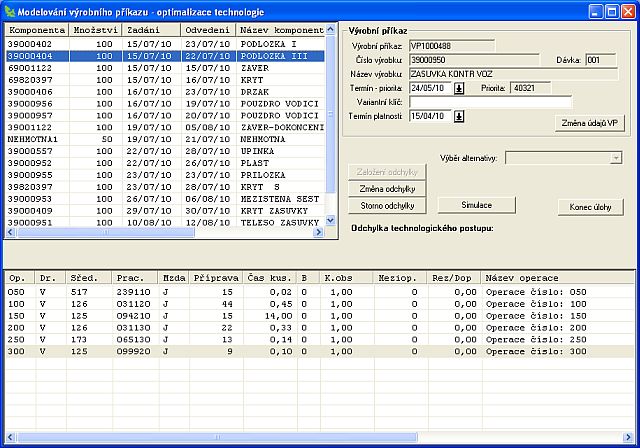Click right arrow of components horizontal scrollbar
Screen dimensions: 640x448
tap(318, 232)
